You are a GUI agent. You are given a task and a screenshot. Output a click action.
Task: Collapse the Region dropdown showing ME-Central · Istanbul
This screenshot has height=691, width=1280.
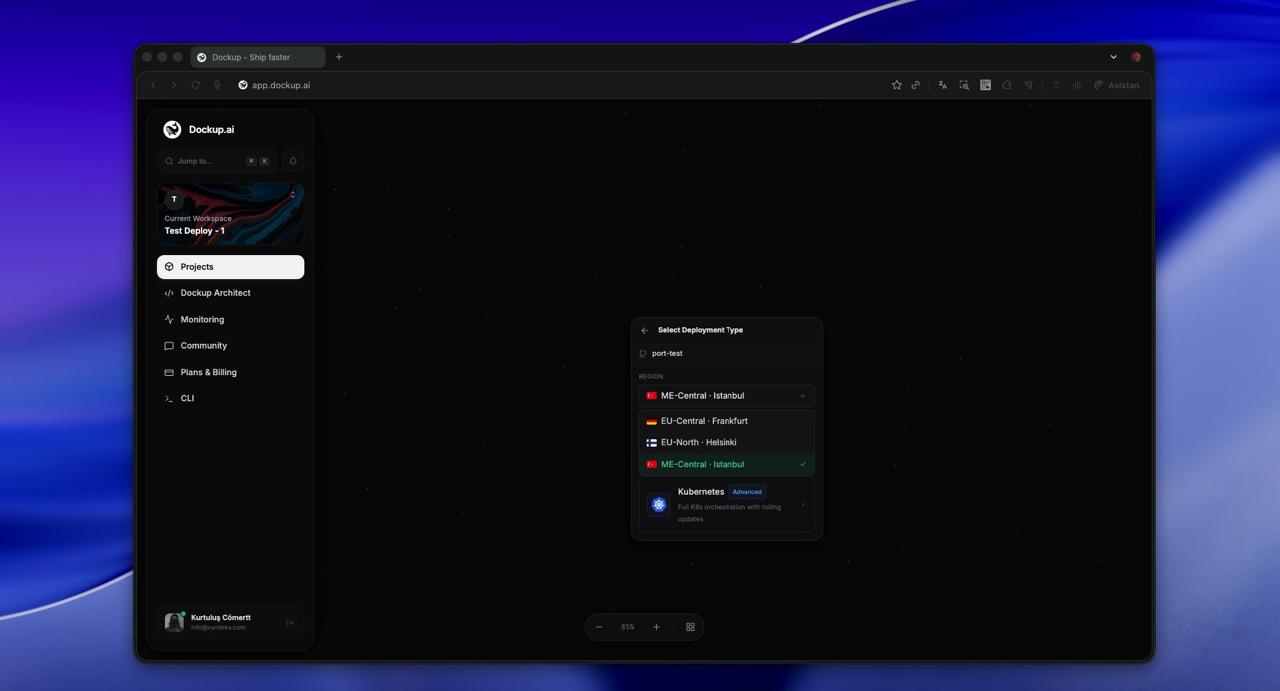tap(727, 396)
